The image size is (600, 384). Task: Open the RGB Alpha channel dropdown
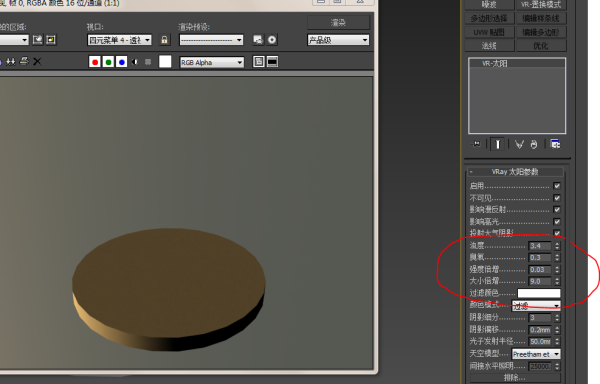(212, 62)
